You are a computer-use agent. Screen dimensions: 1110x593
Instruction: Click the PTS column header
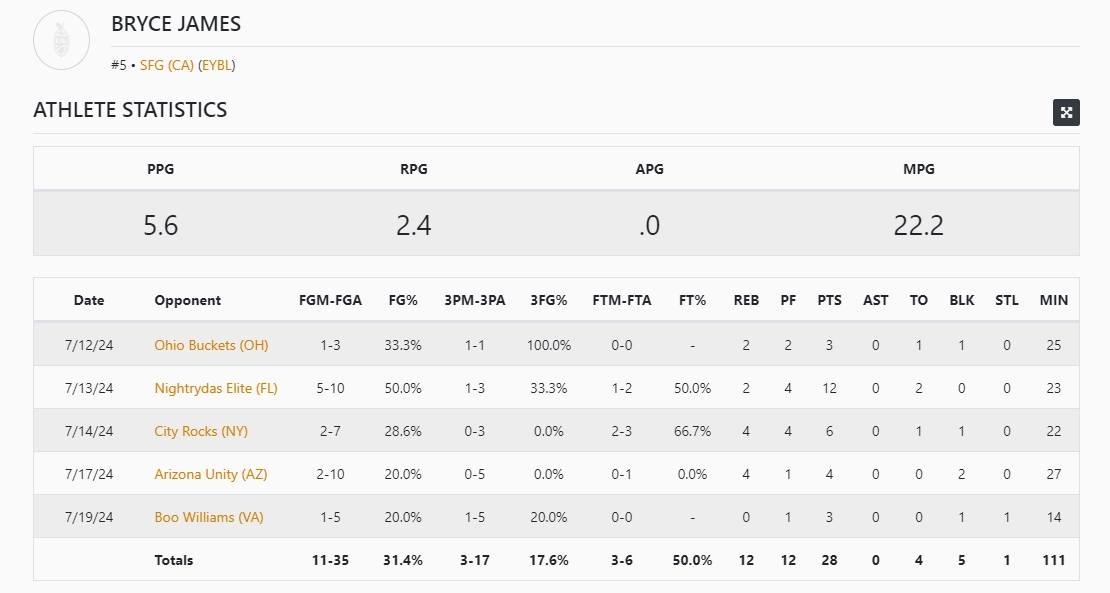pyautogui.click(x=829, y=300)
